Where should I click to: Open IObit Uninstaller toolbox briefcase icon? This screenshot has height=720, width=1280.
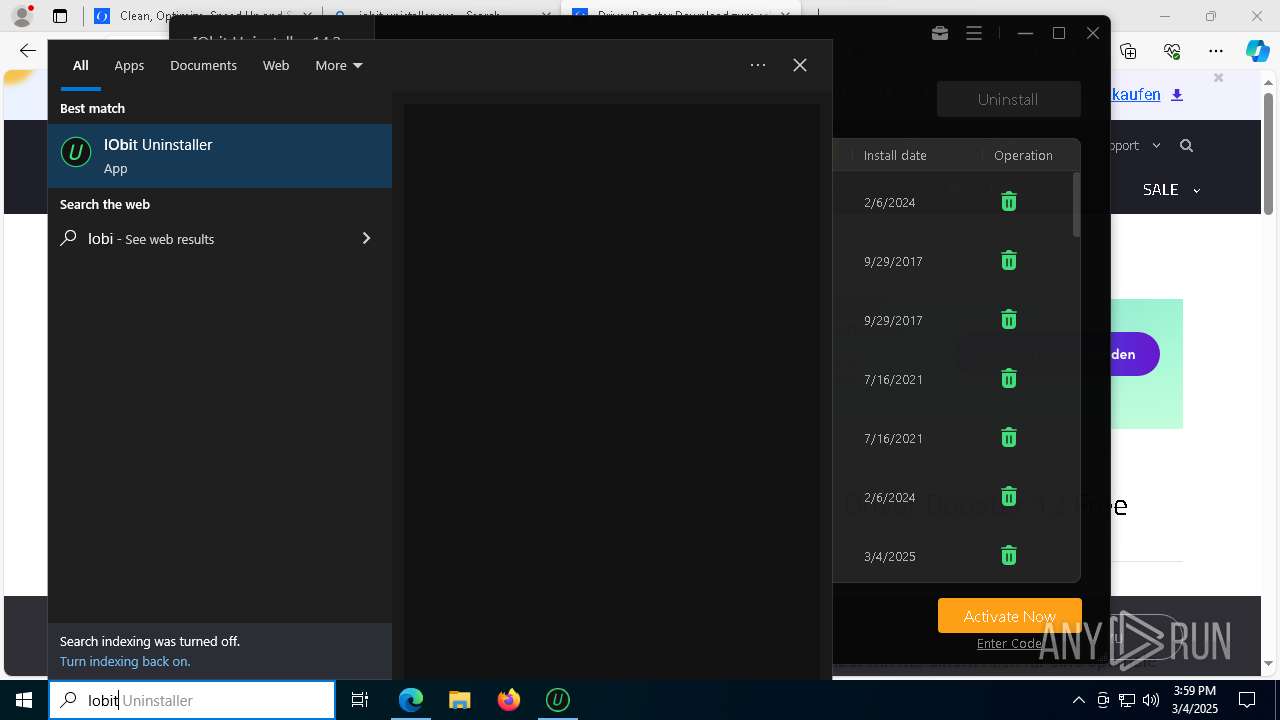[x=940, y=33]
